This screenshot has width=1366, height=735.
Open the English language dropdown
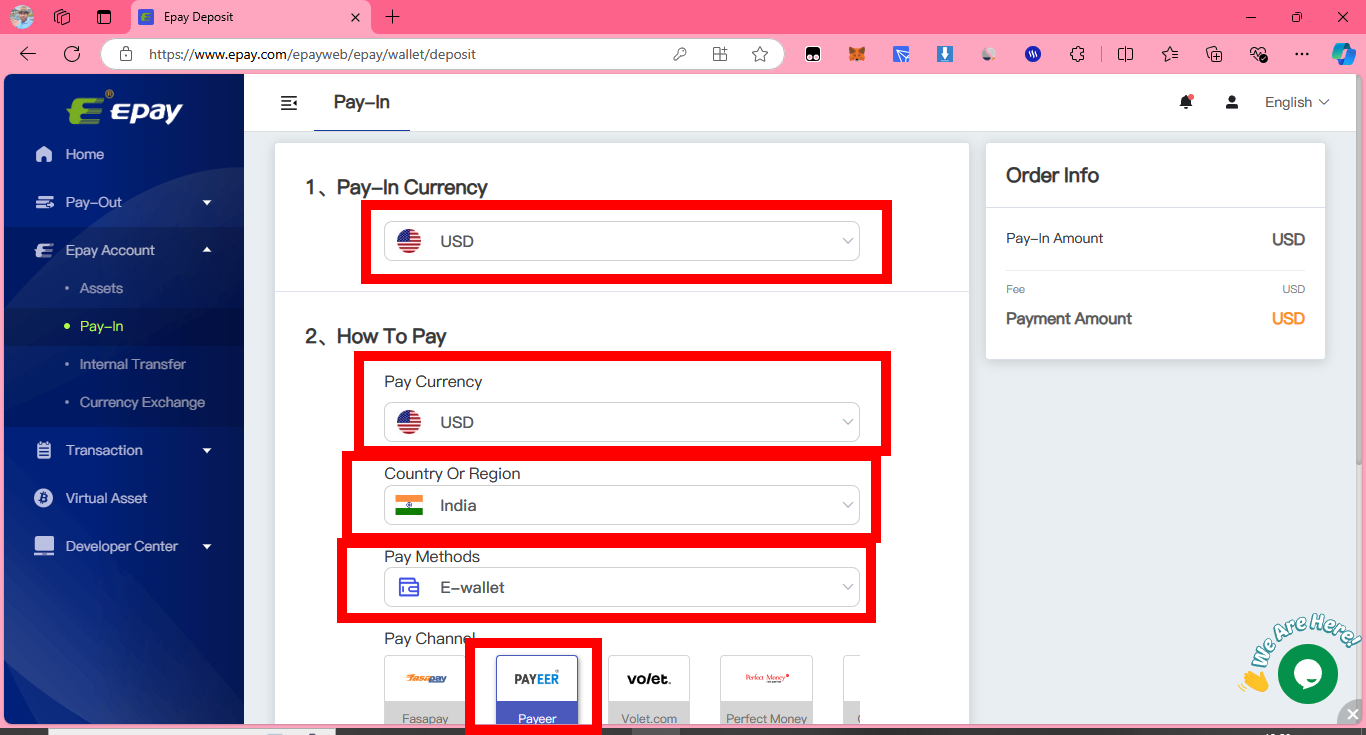pyautogui.click(x=1297, y=102)
